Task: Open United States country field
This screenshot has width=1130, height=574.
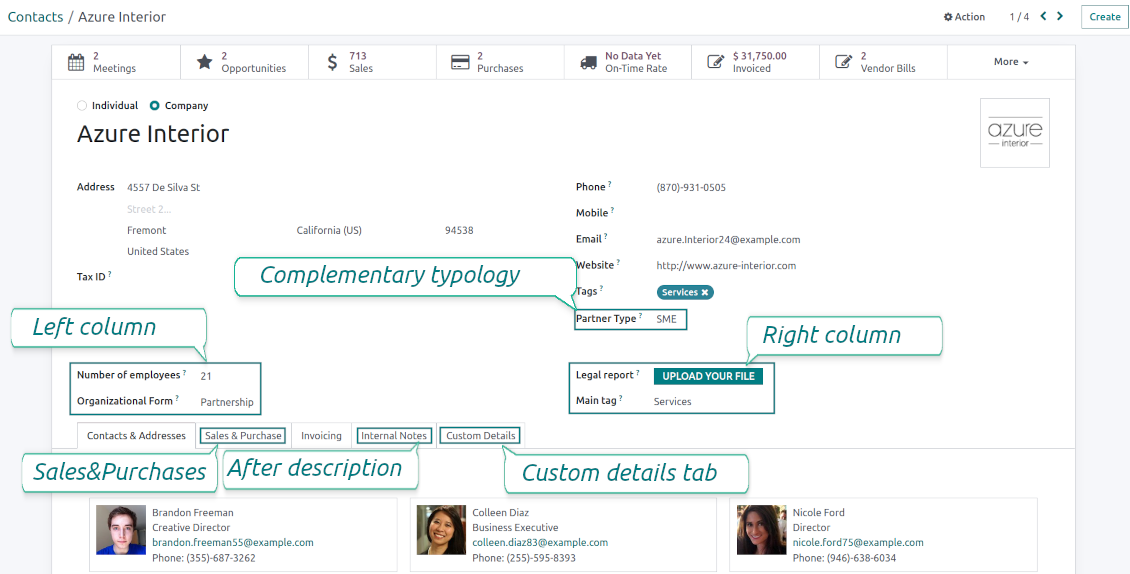Action: (158, 252)
